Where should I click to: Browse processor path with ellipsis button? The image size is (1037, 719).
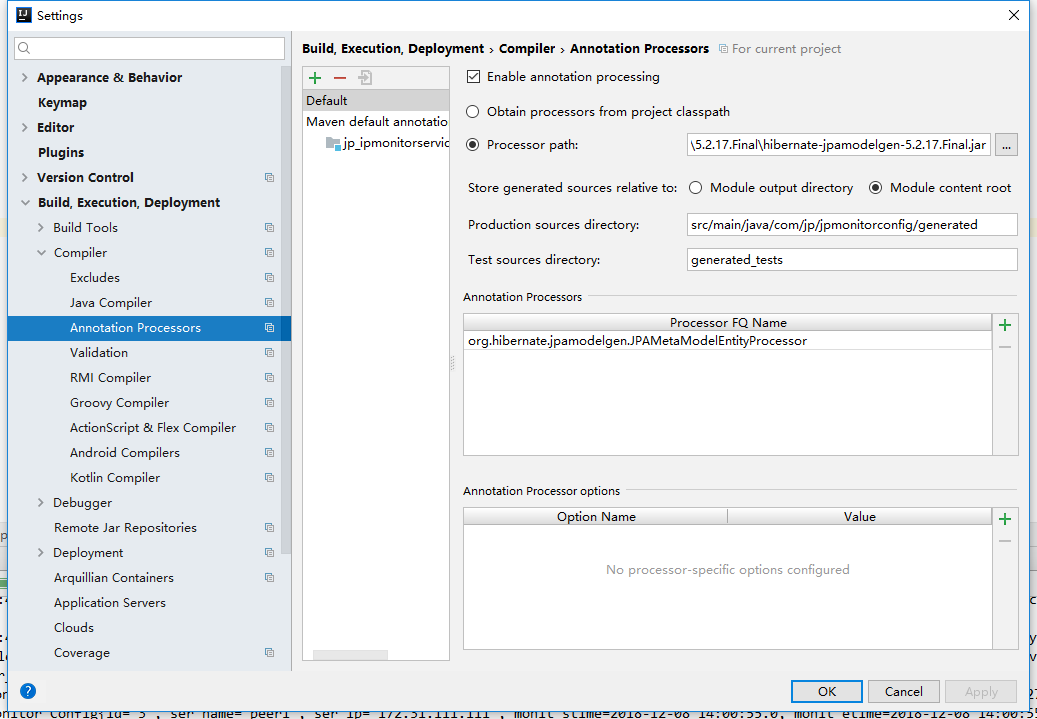[1006, 145]
